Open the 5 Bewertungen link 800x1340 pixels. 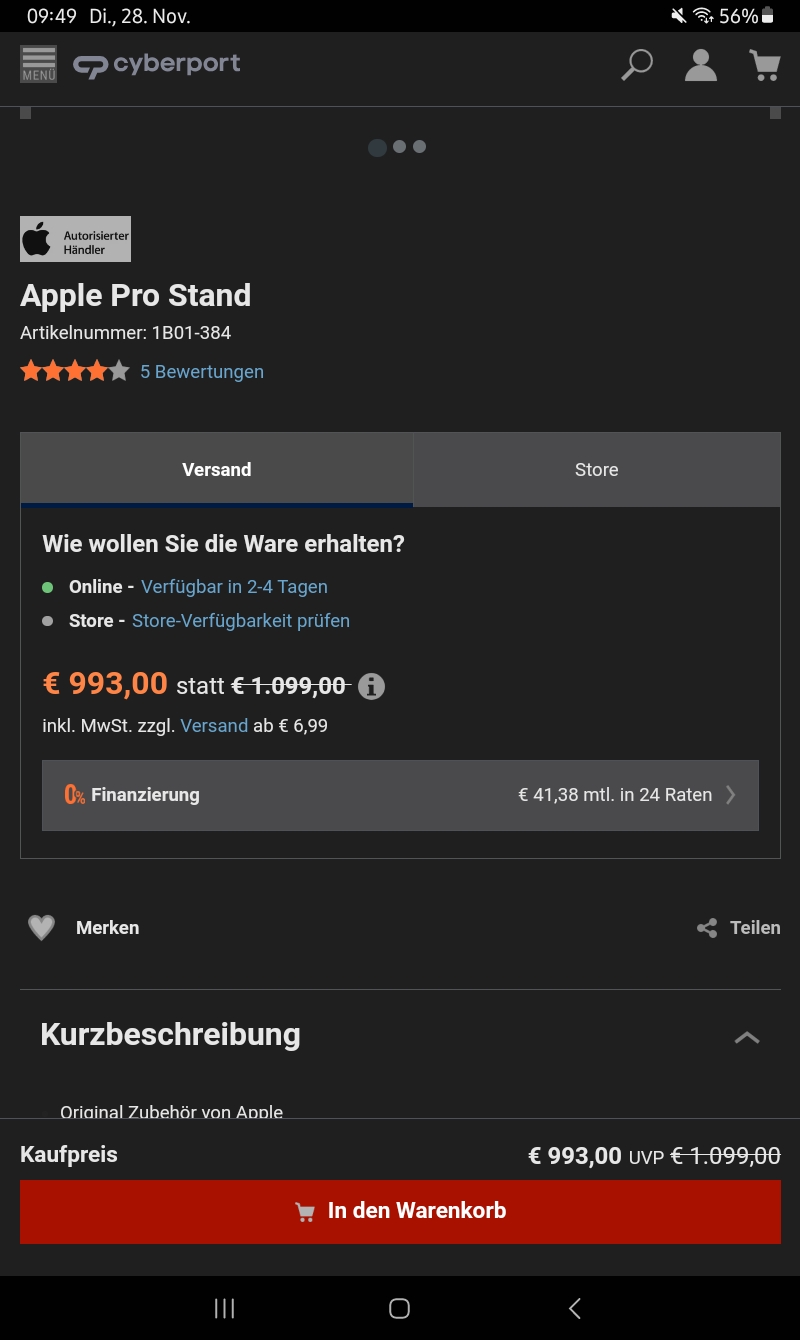click(x=202, y=372)
